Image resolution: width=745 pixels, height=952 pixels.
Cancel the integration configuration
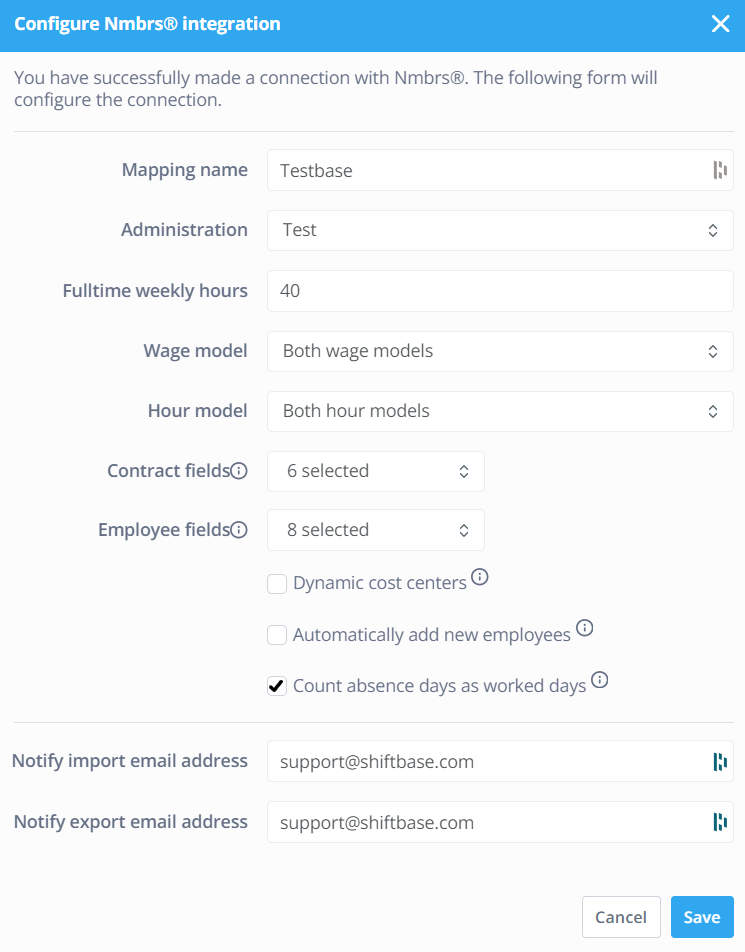click(621, 916)
